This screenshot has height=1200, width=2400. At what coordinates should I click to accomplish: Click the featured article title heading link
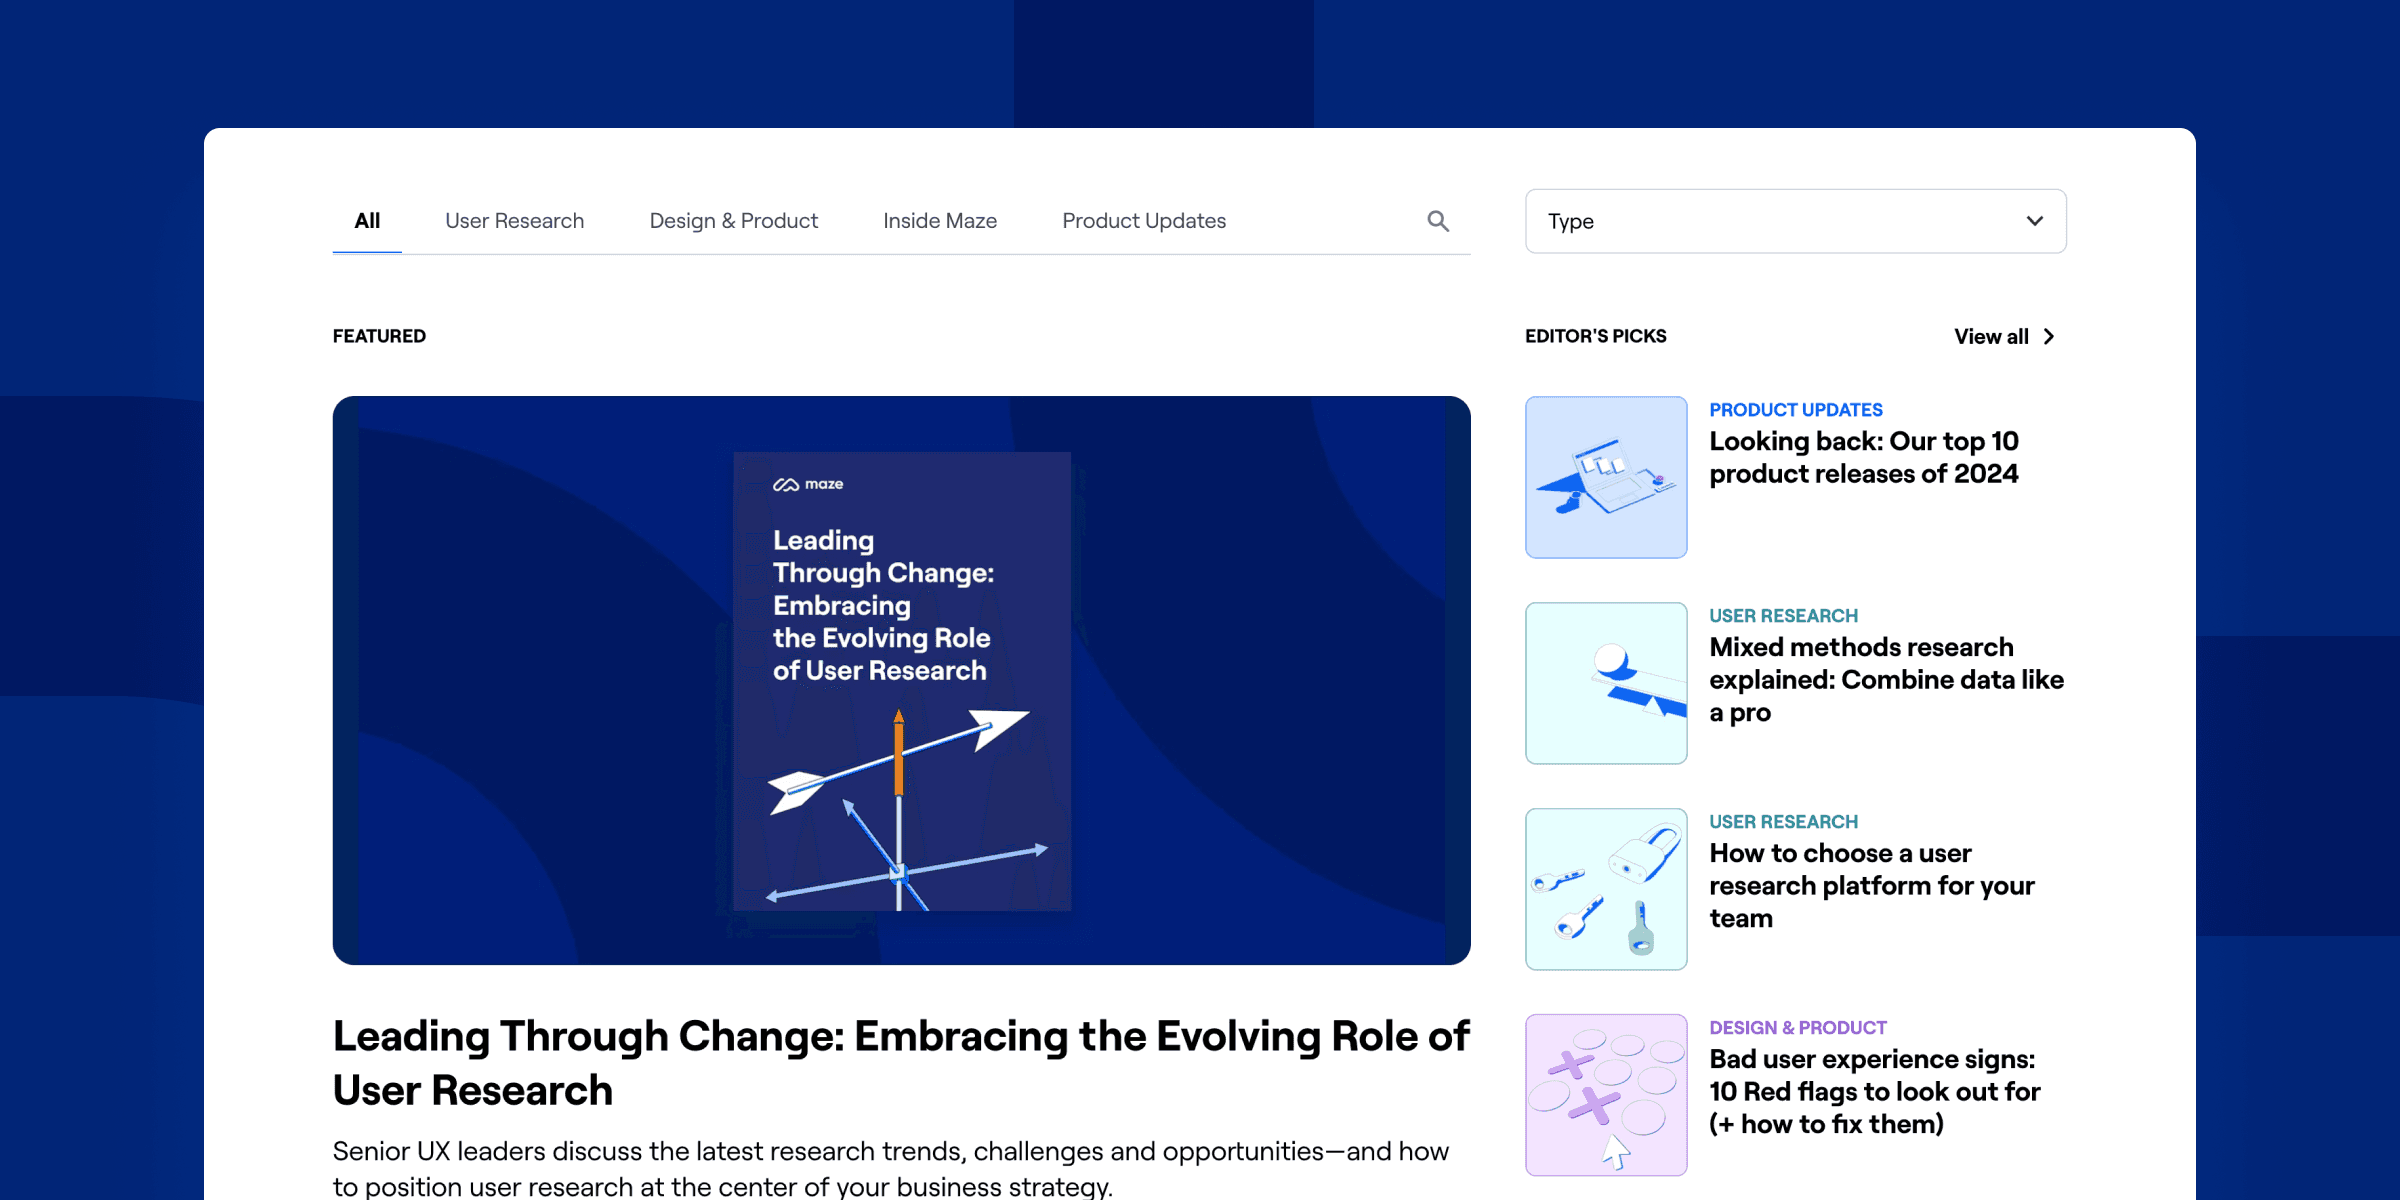coord(902,1062)
